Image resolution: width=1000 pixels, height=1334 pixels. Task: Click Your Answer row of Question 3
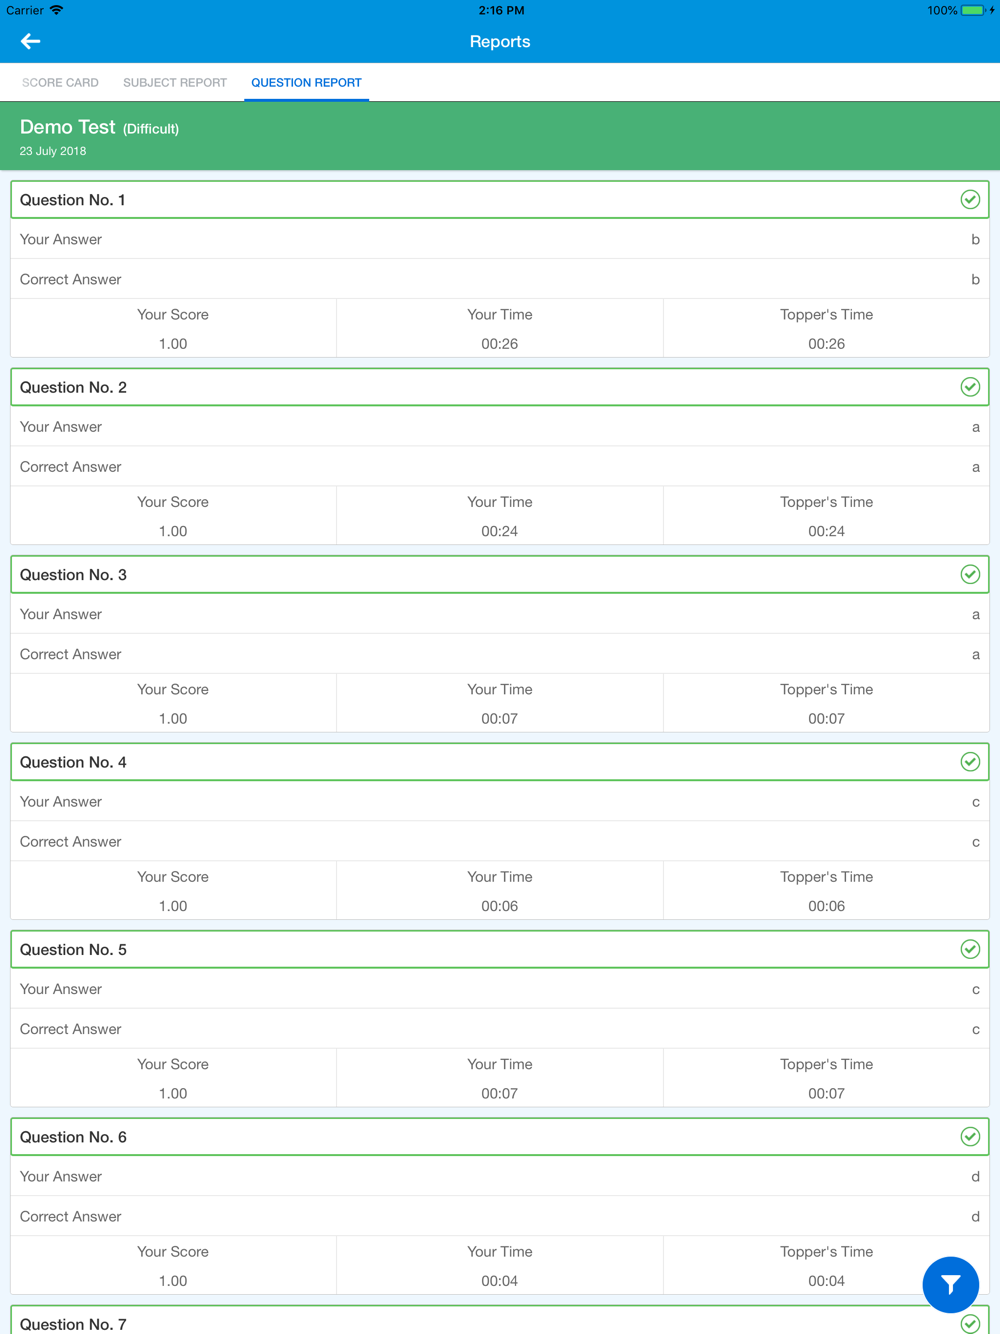click(x=500, y=614)
